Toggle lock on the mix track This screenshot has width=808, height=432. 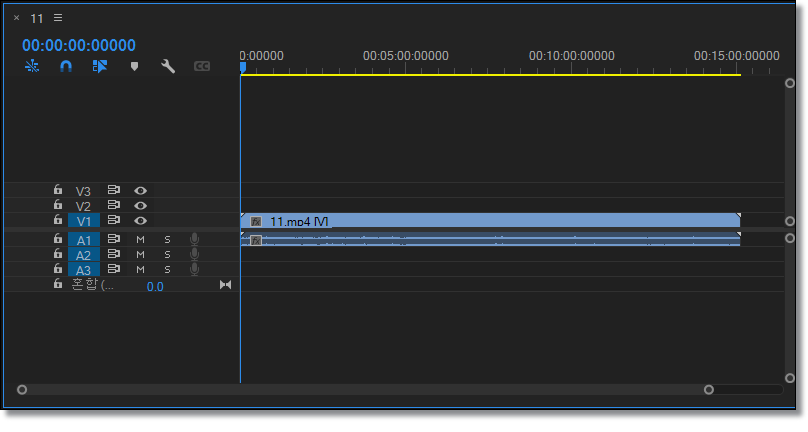(x=58, y=284)
